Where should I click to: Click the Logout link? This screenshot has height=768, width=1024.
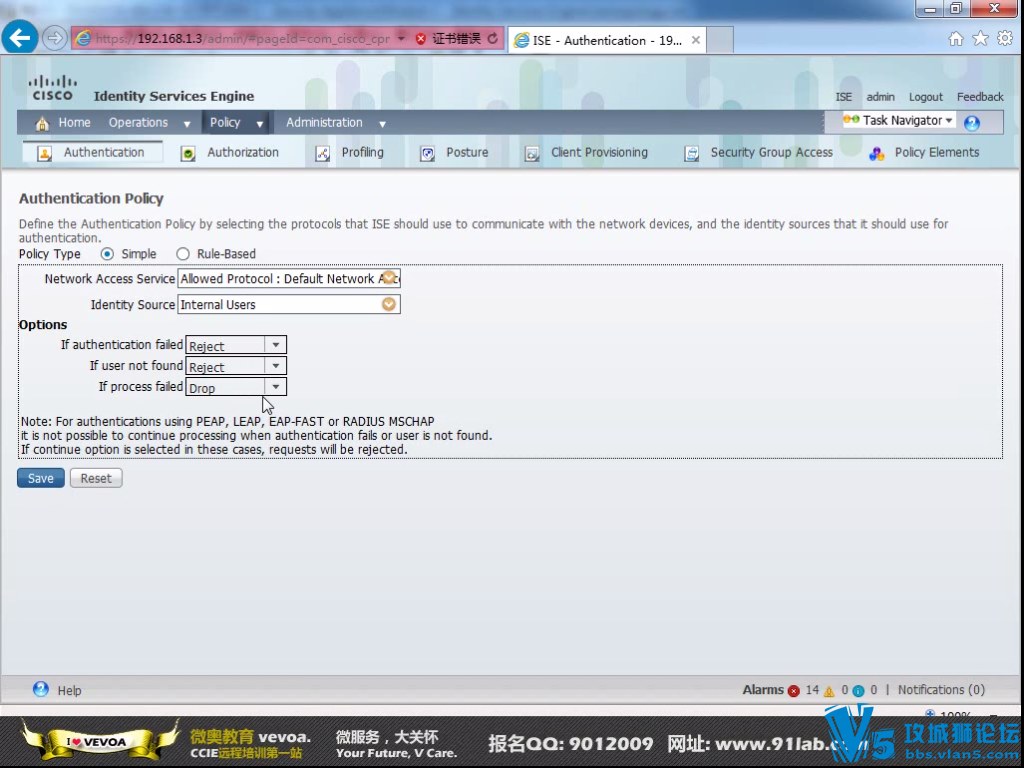pos(925,97)
